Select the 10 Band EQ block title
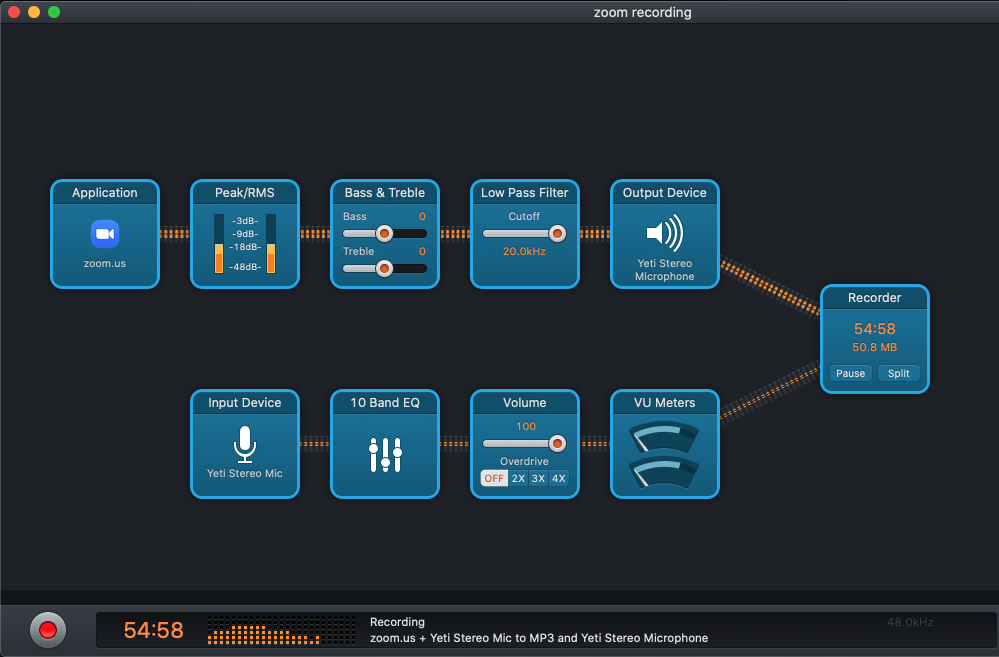999x657 pixels. (385, 403)
